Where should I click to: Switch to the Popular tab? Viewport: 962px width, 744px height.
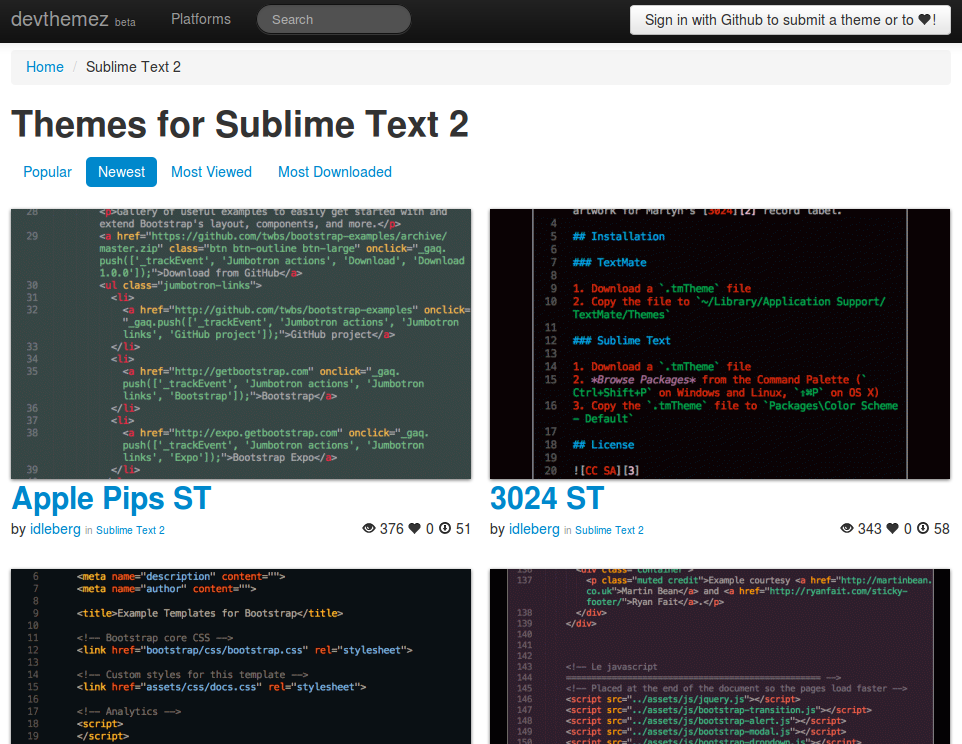(x=47, y=172)
